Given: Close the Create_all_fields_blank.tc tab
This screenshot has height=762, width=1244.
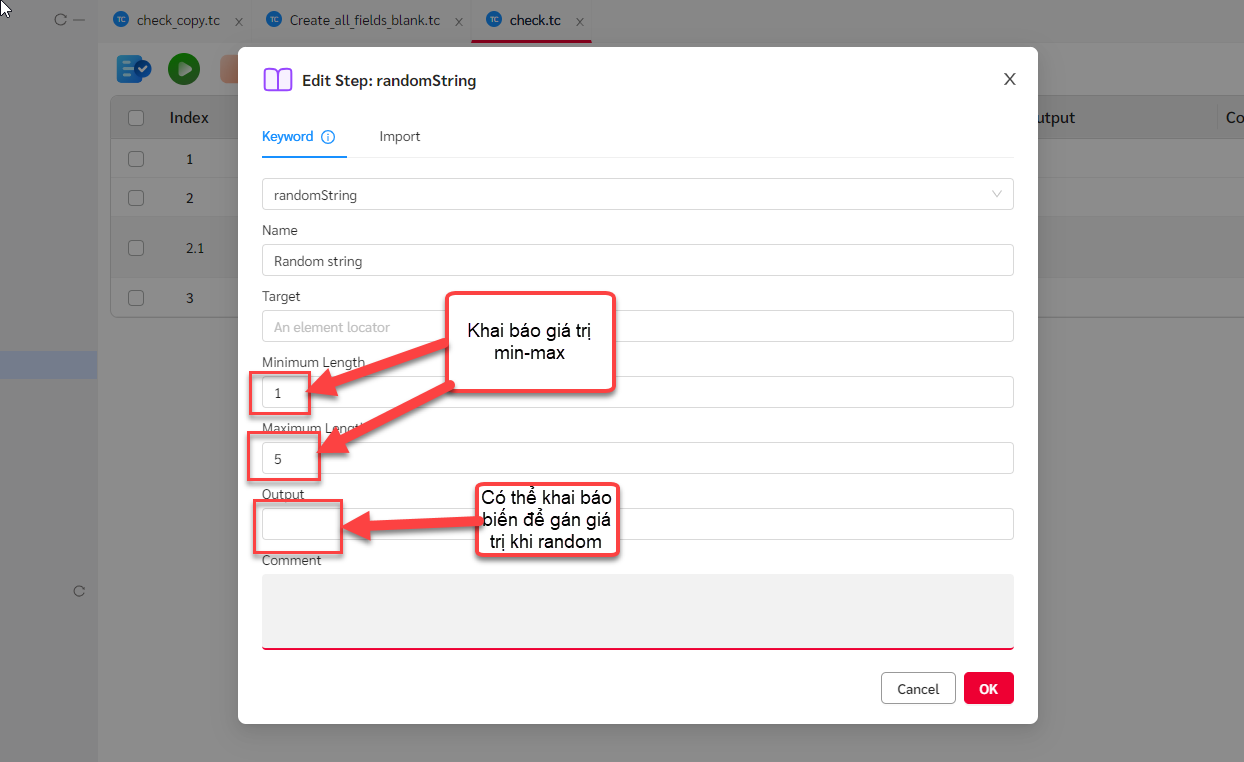Looking at the screenshot, I should pyautogui.click(x=458, y=21).
